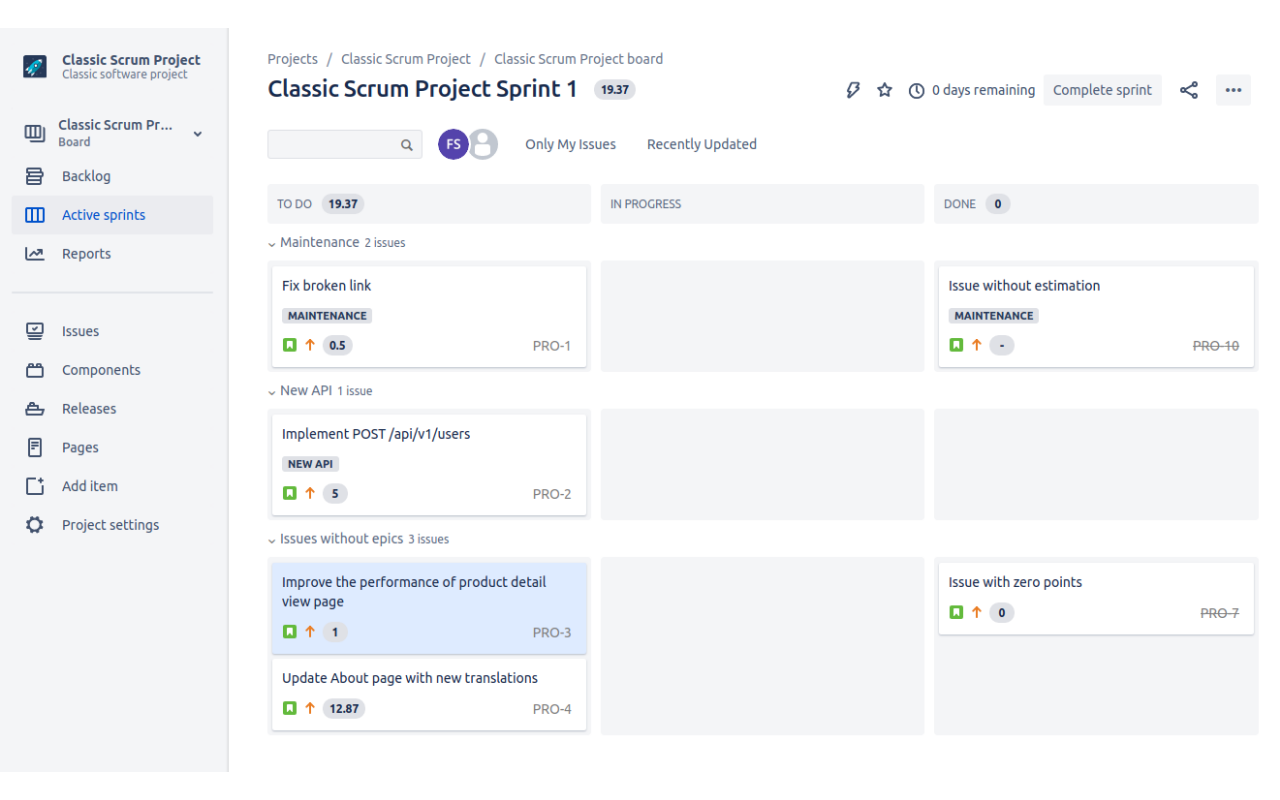
Task: Toggle the FS user avatar filter
Action: pyautogui.click(x=453, y=144)
